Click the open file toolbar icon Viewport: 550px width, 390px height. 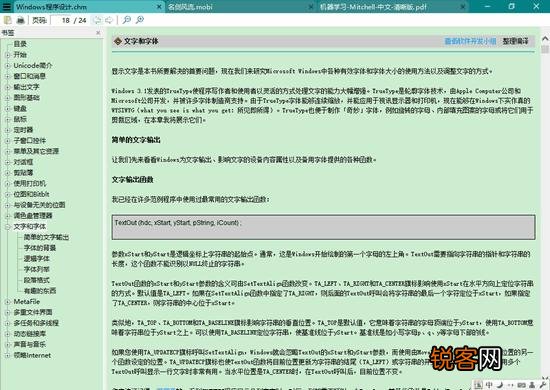8,20
